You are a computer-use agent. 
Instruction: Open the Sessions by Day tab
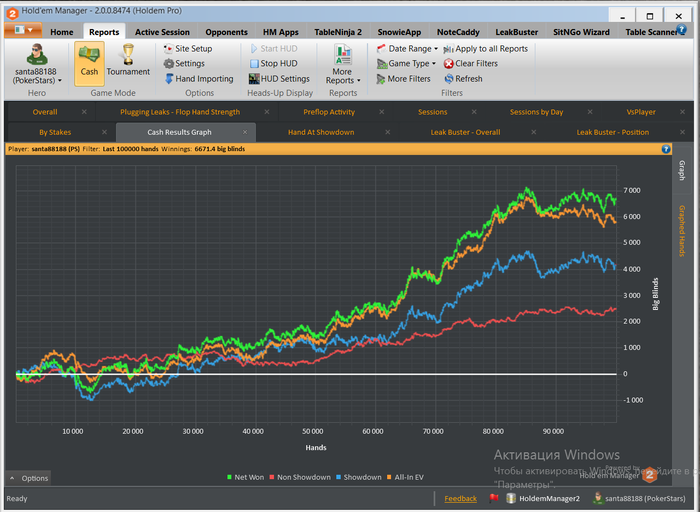point(536,112)
